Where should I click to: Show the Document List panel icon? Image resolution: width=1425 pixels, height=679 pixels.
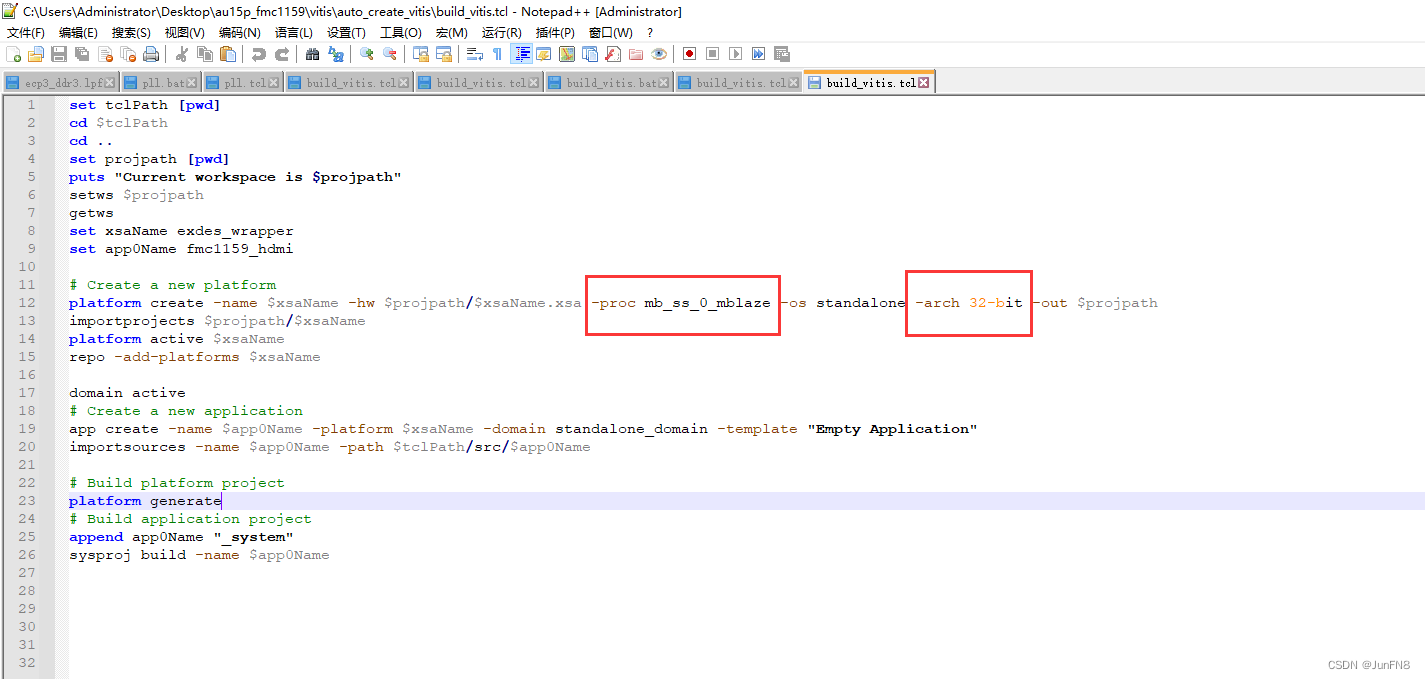[x=590, y=54]
